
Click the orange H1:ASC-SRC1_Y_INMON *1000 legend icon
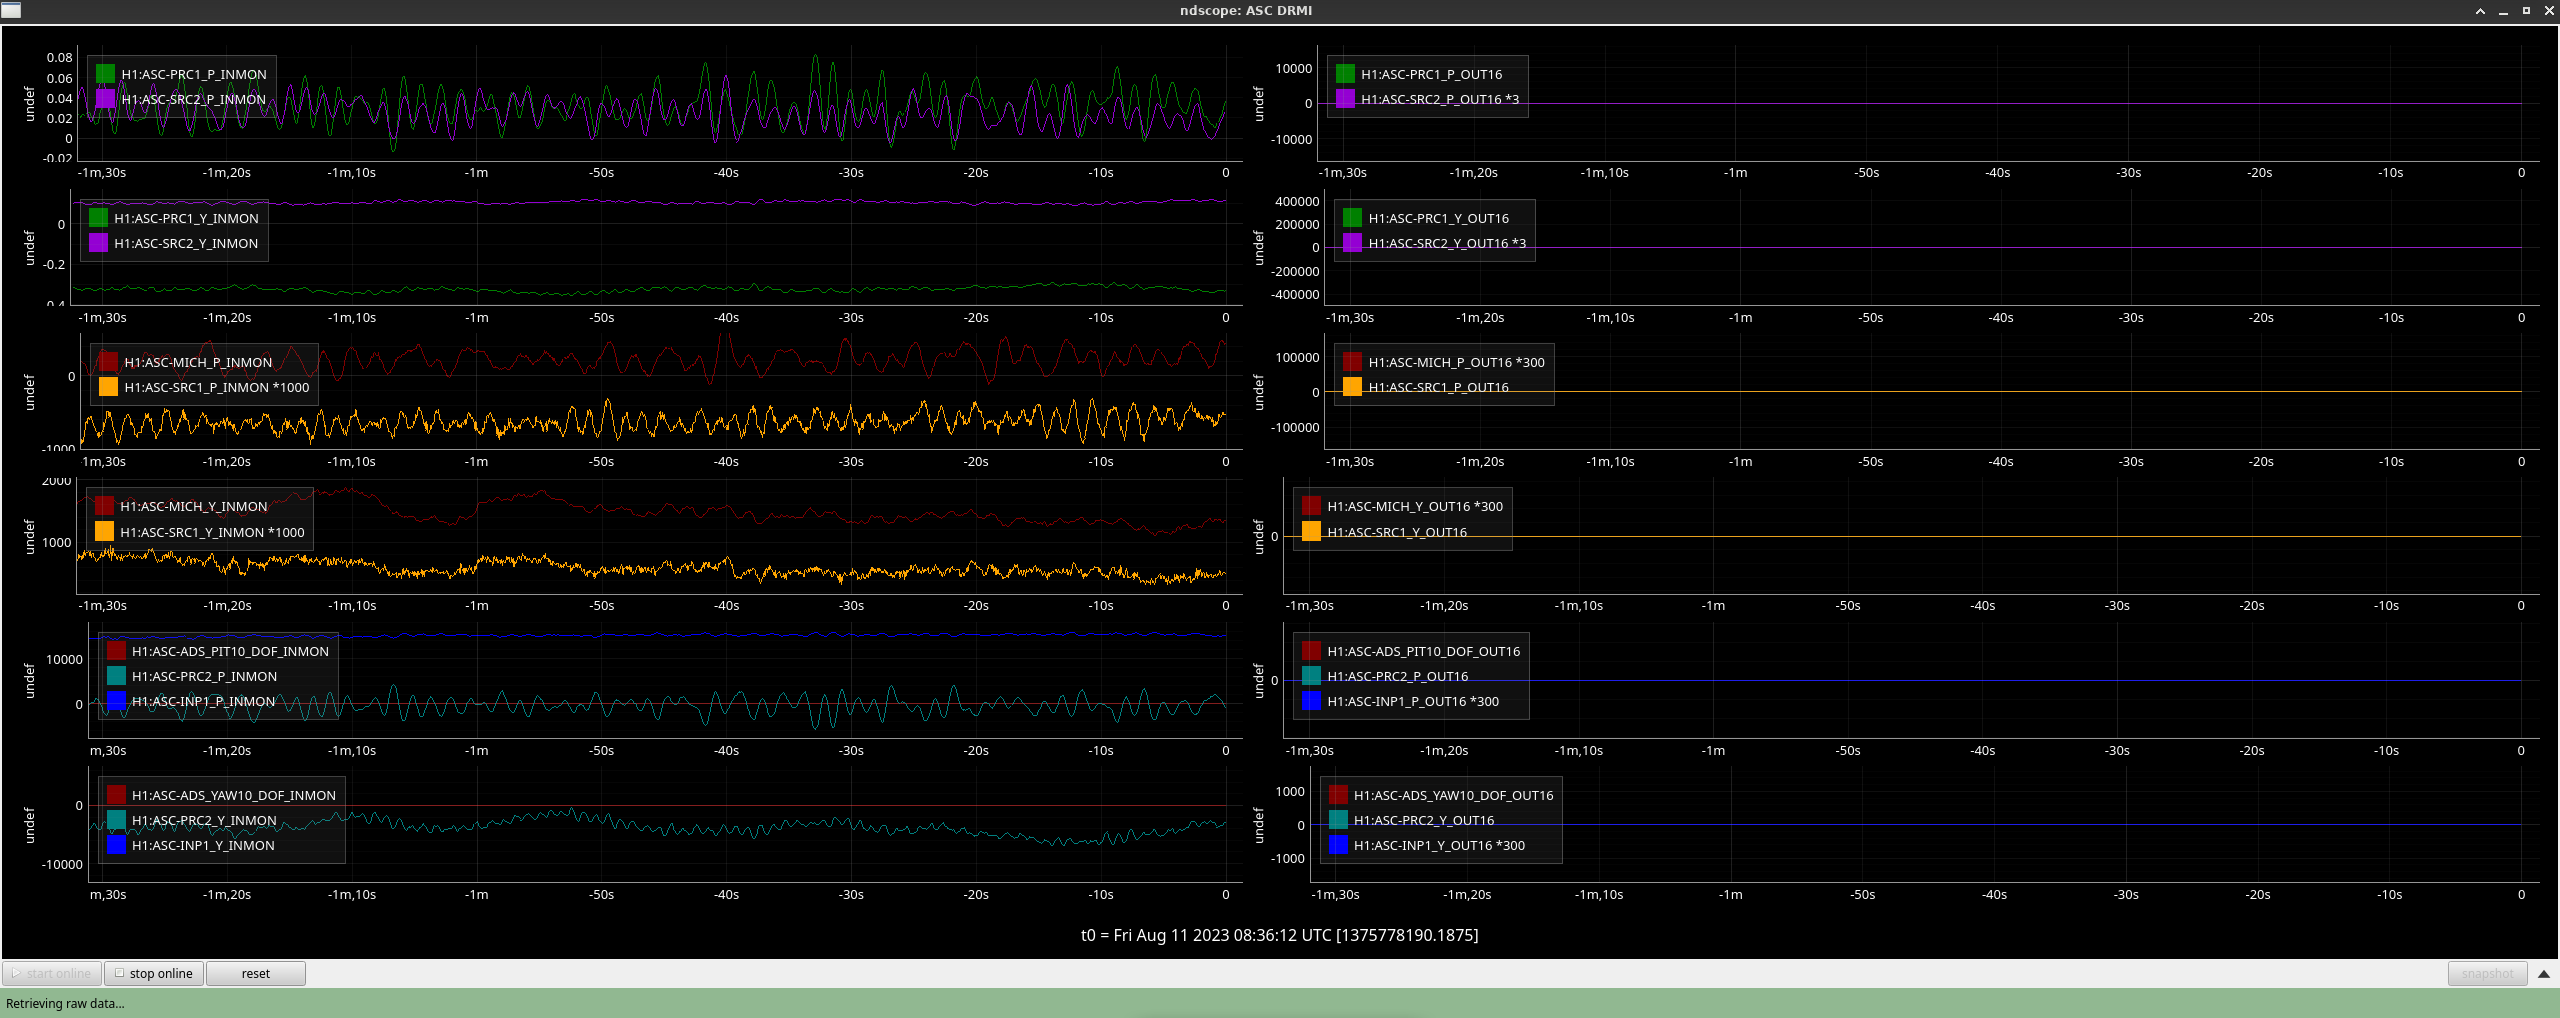[x=104, y=532]
